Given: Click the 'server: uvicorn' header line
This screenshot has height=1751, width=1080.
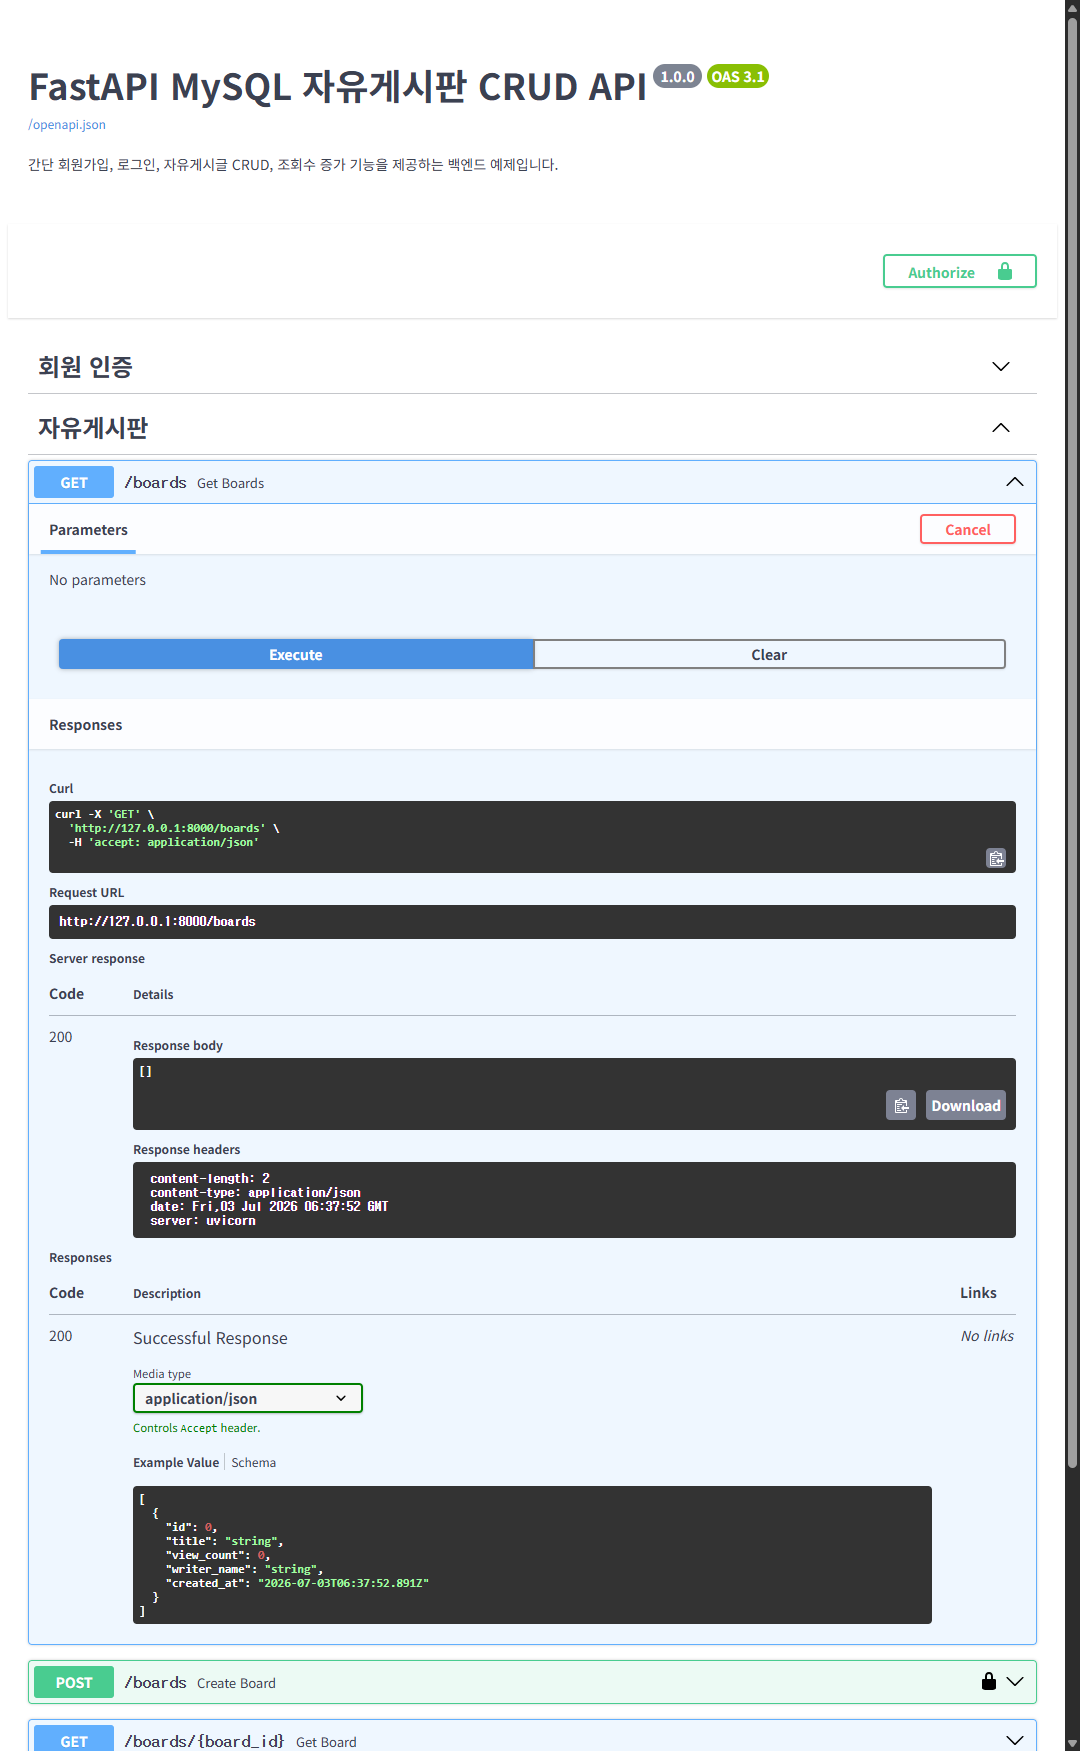Looking at the screenshot, I should (x=203, y=1221).
